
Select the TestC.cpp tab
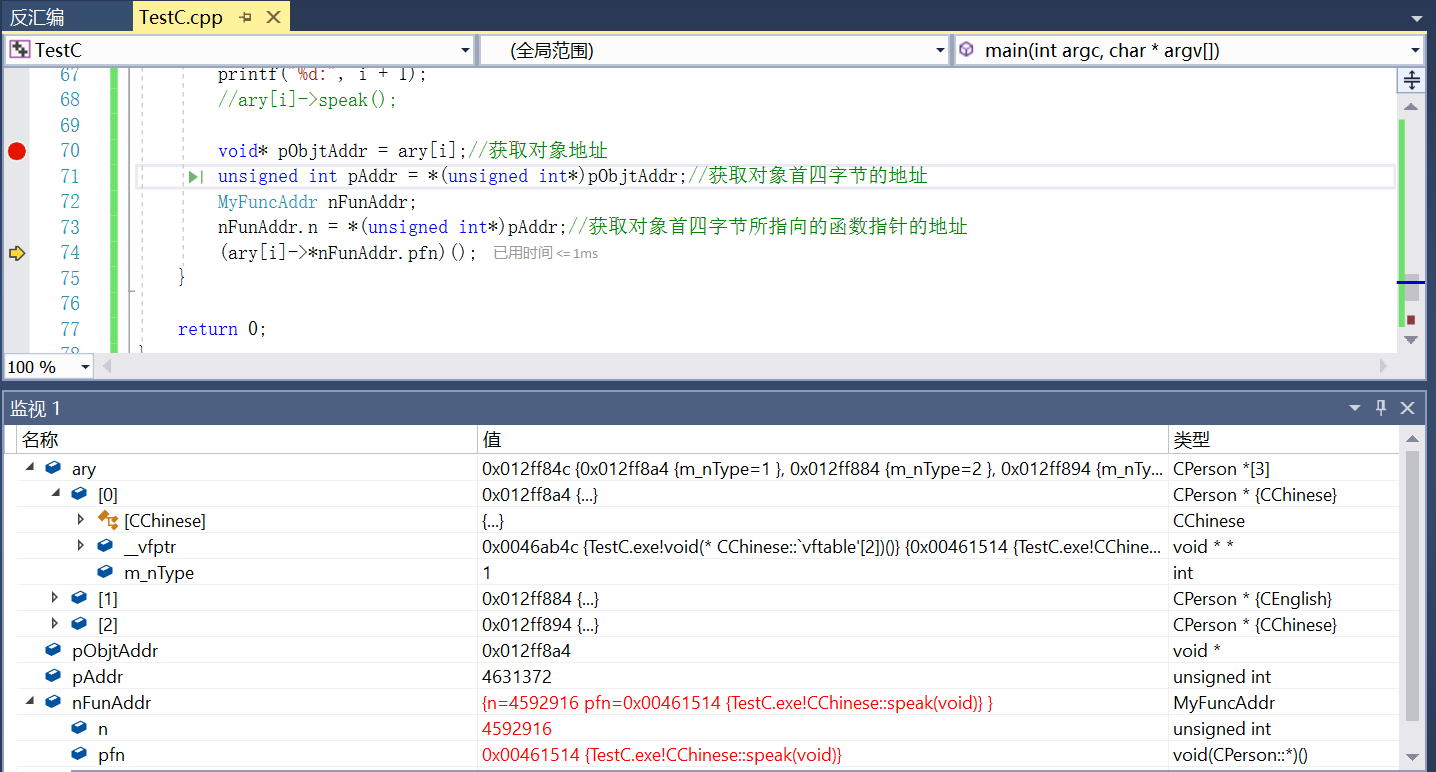click(181, 18)
